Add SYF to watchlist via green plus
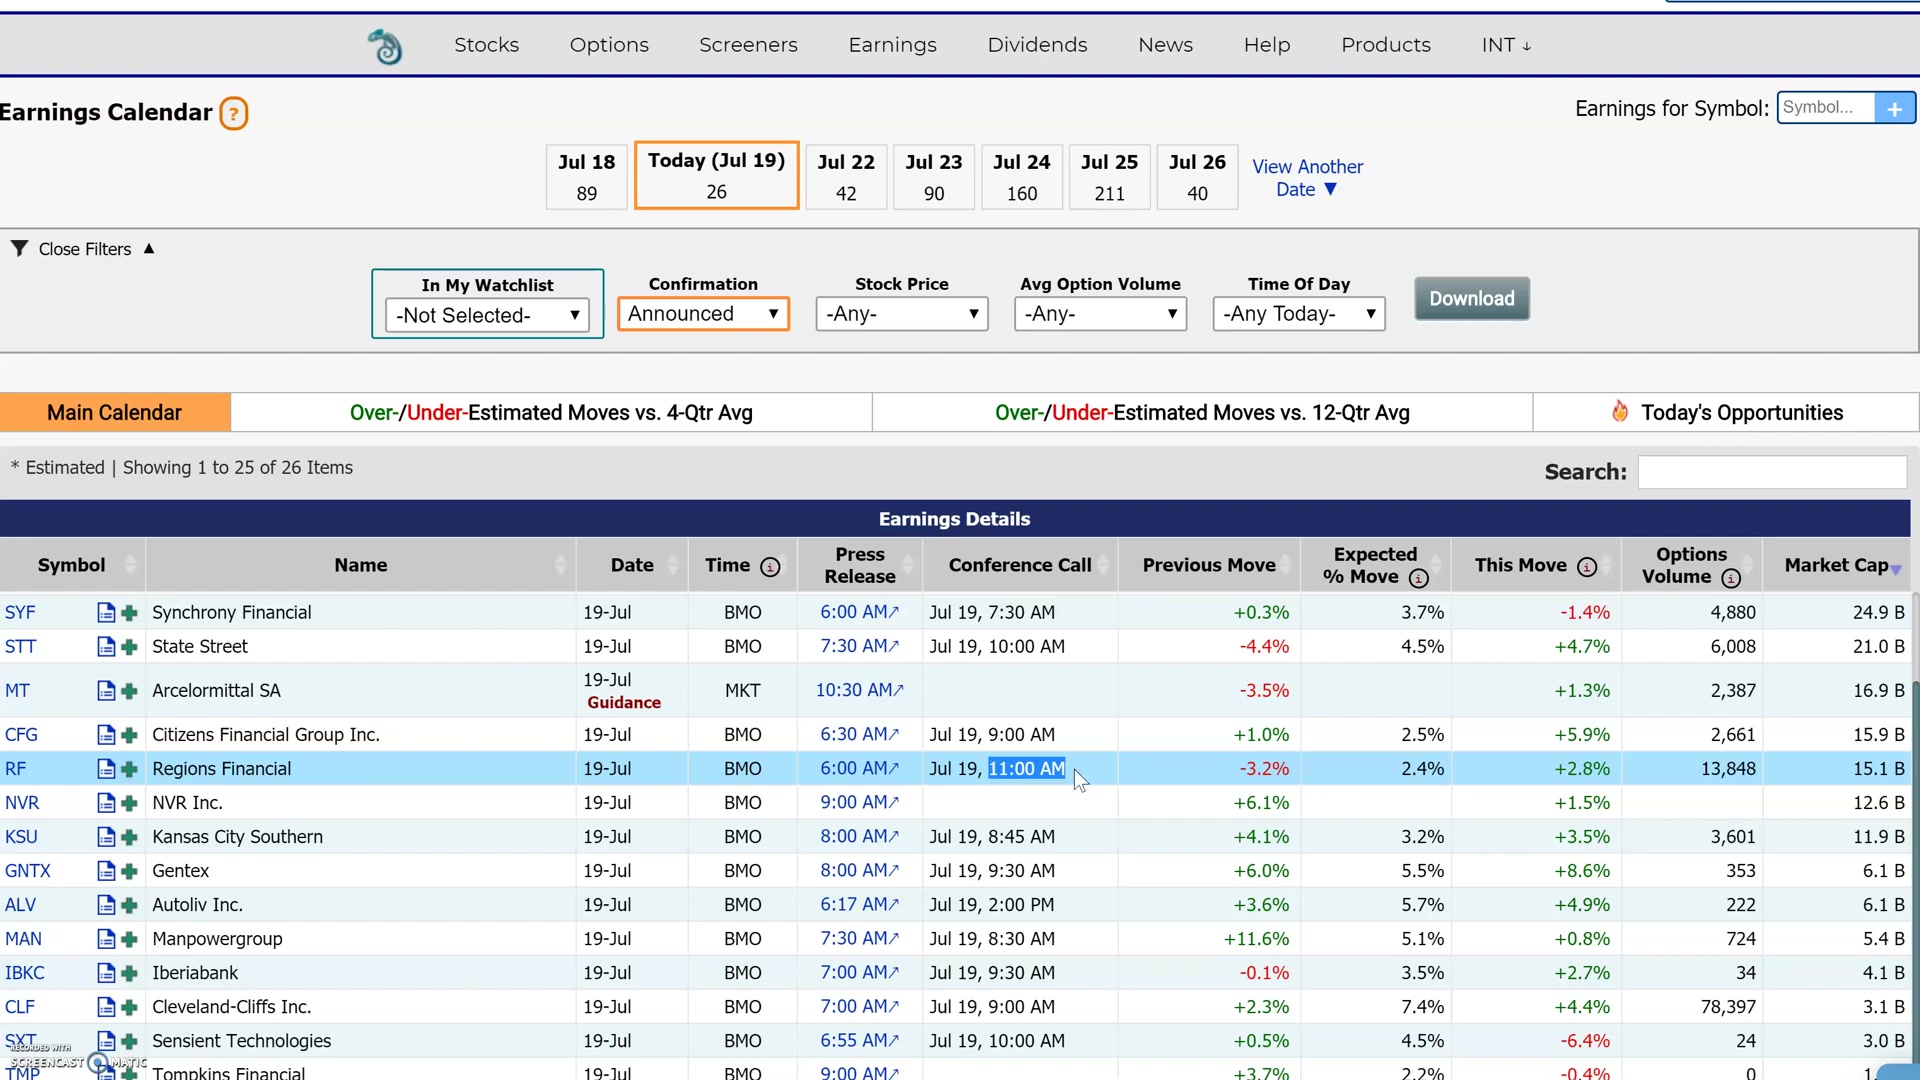Image resolution: width=1920 pixels, height=1080 pixels. pyautogui.click(x=129, y=613)
